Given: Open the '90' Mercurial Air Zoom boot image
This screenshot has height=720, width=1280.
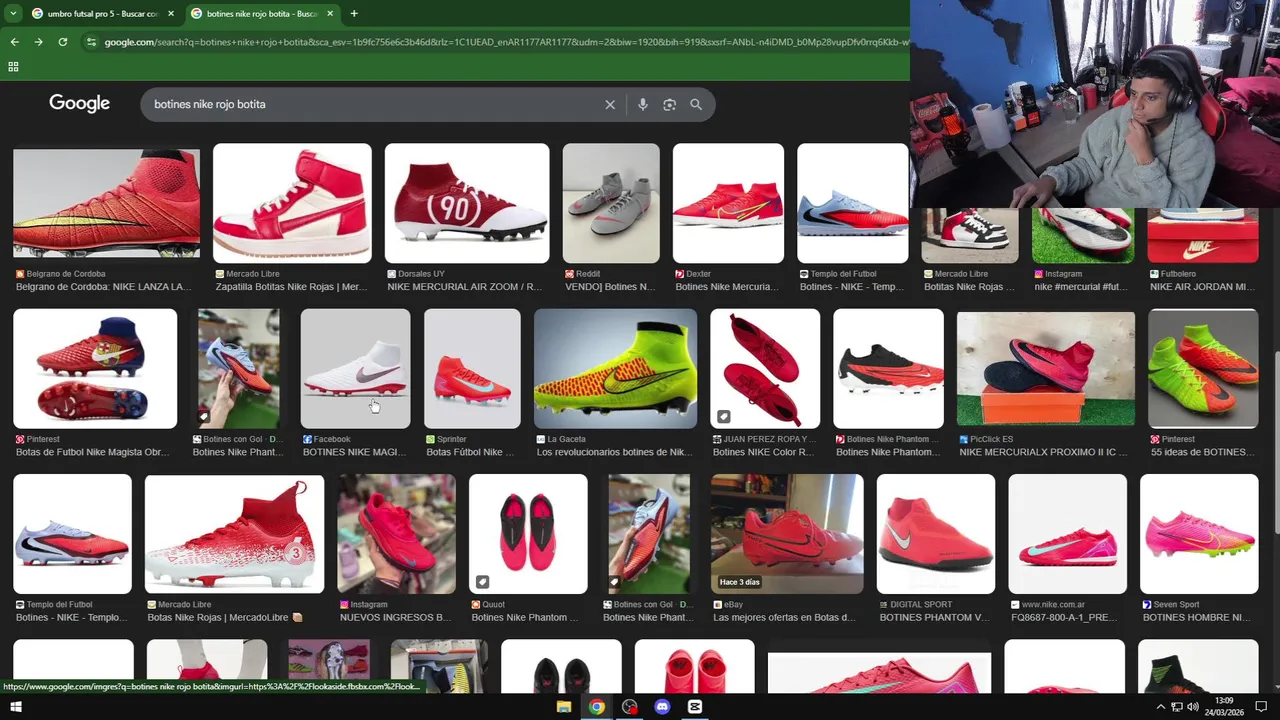Looking at the screenshot, I should point(467,203).
